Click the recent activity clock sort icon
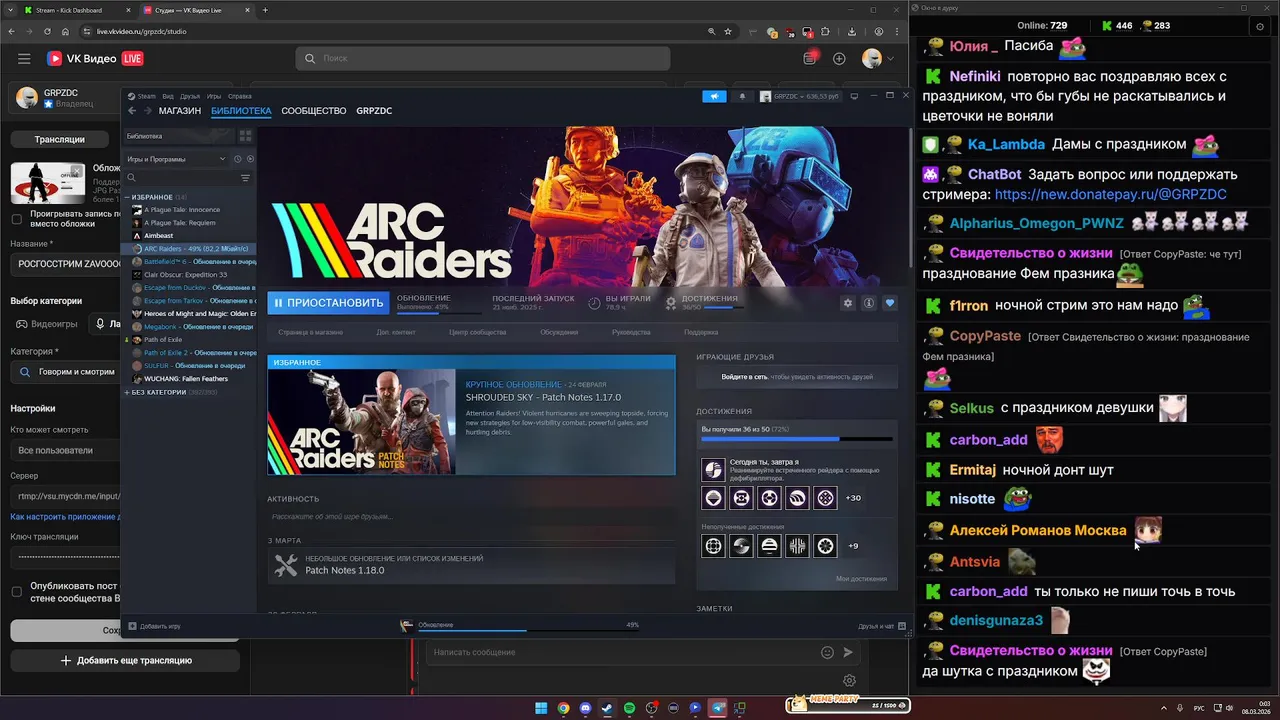 (238, 159)
